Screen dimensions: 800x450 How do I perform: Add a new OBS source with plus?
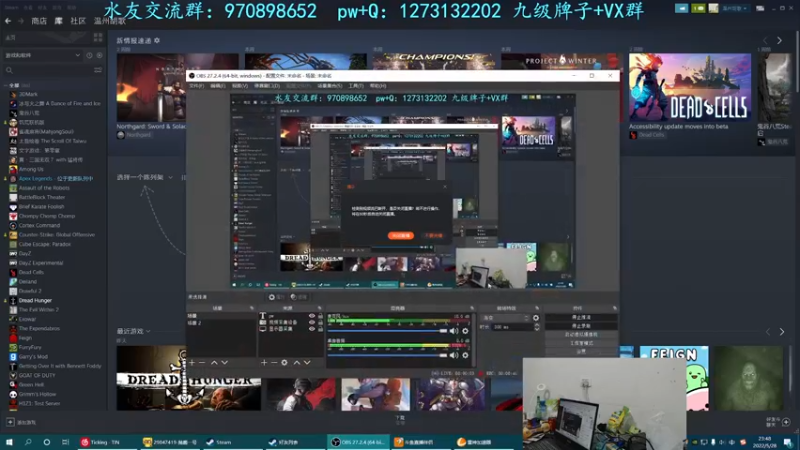[x=264, y=362]
